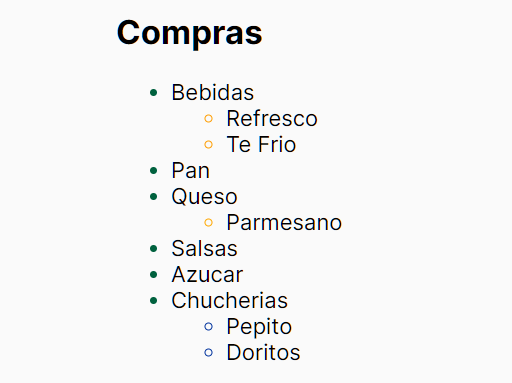Select the Queso list item
The image size is (512, 383).
point(204,196)
